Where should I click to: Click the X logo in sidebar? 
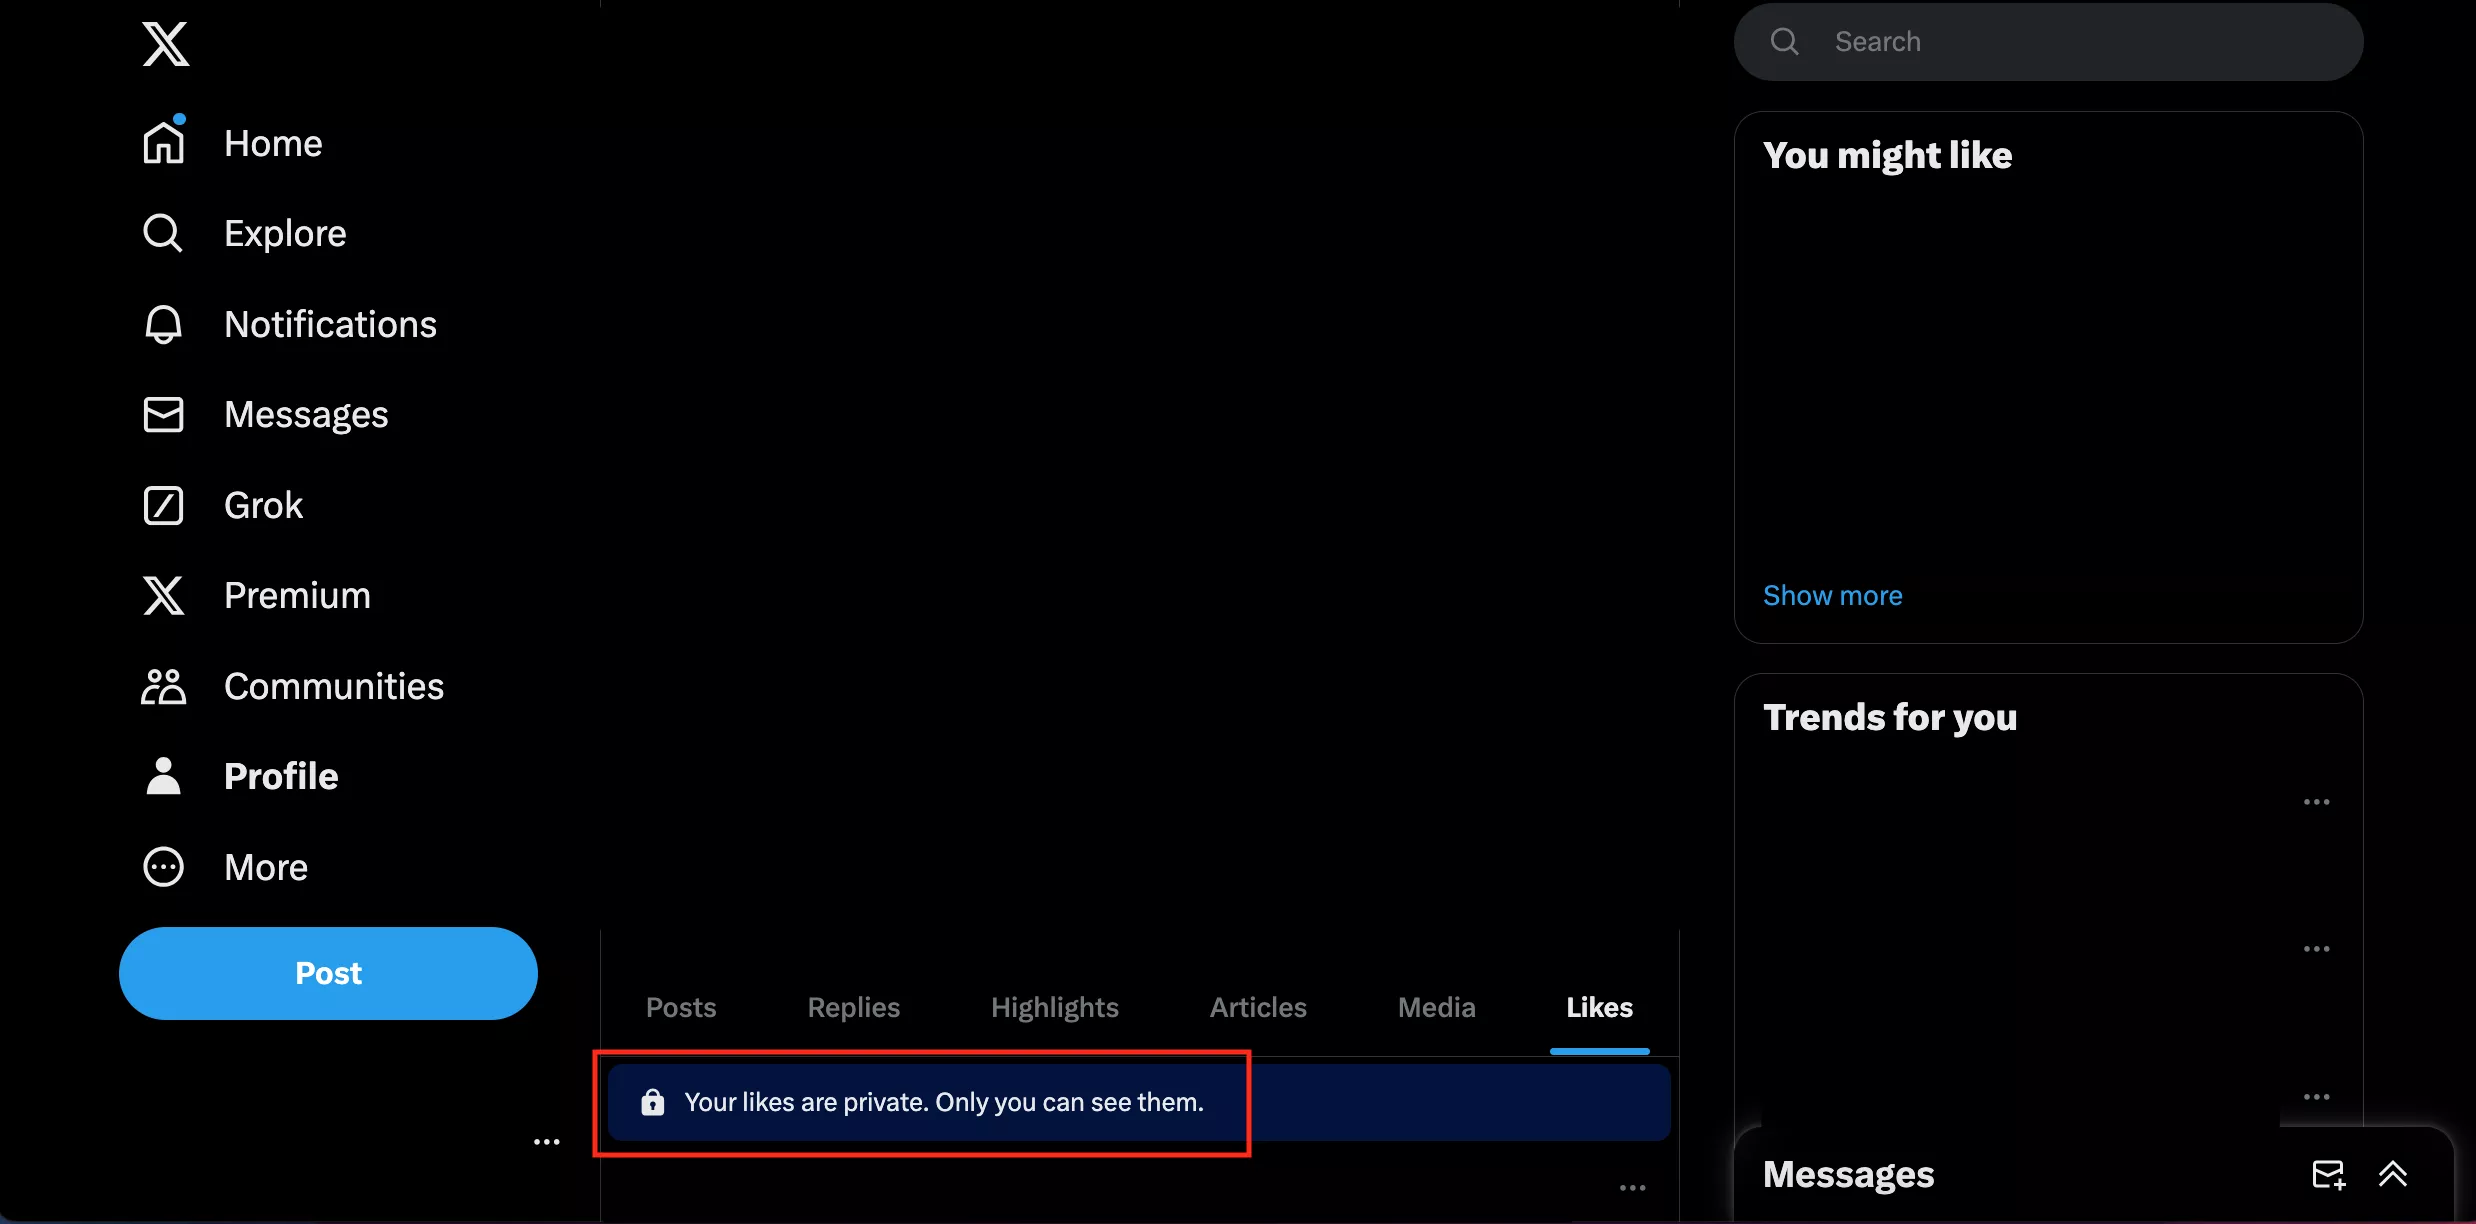(165, 44)
